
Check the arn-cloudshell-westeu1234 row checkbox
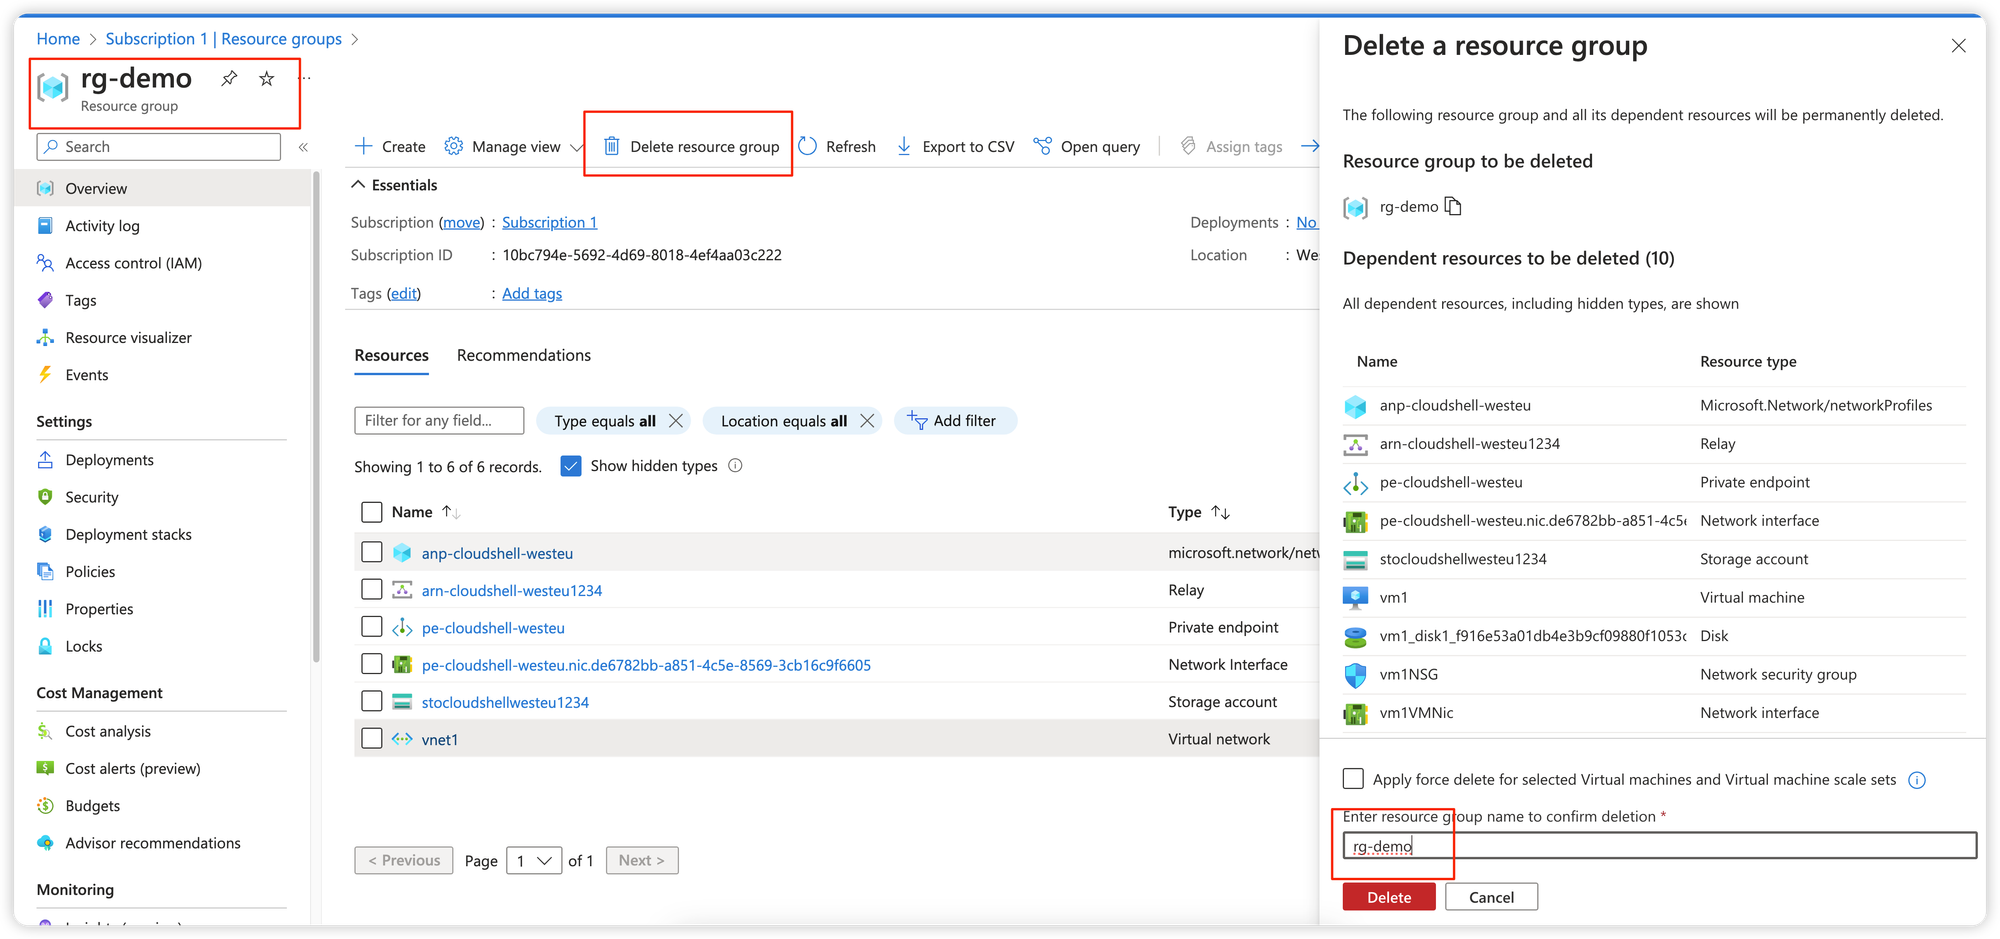pyautogui.click(x=371, y=590)
